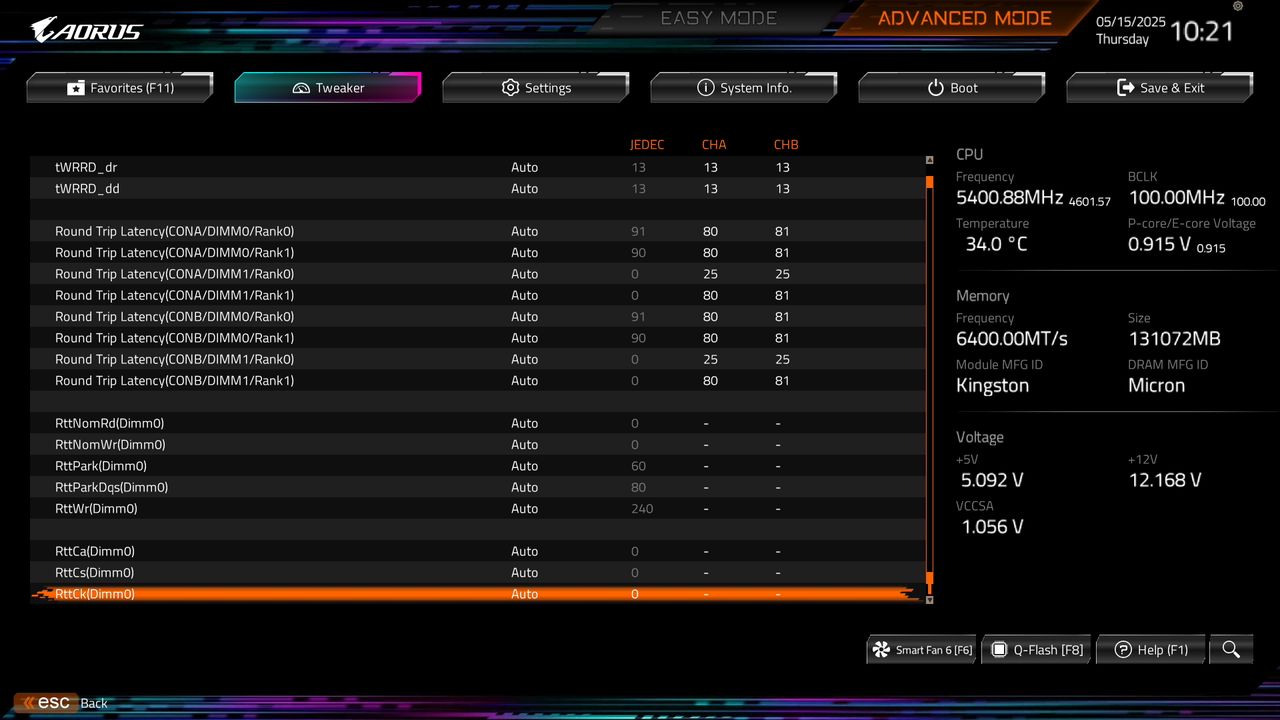Screen dimensions: 1280x720
Task: Click the +12V reading 12.168 V
Action: [x=1165, y=480]
